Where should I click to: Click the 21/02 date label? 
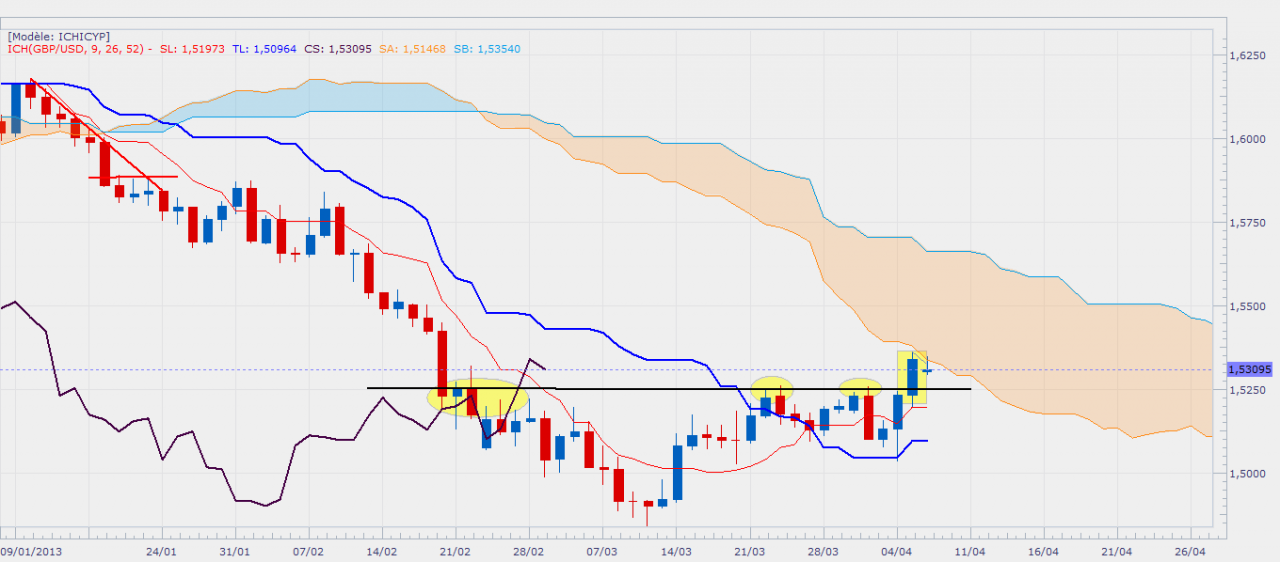pos(456,552)
